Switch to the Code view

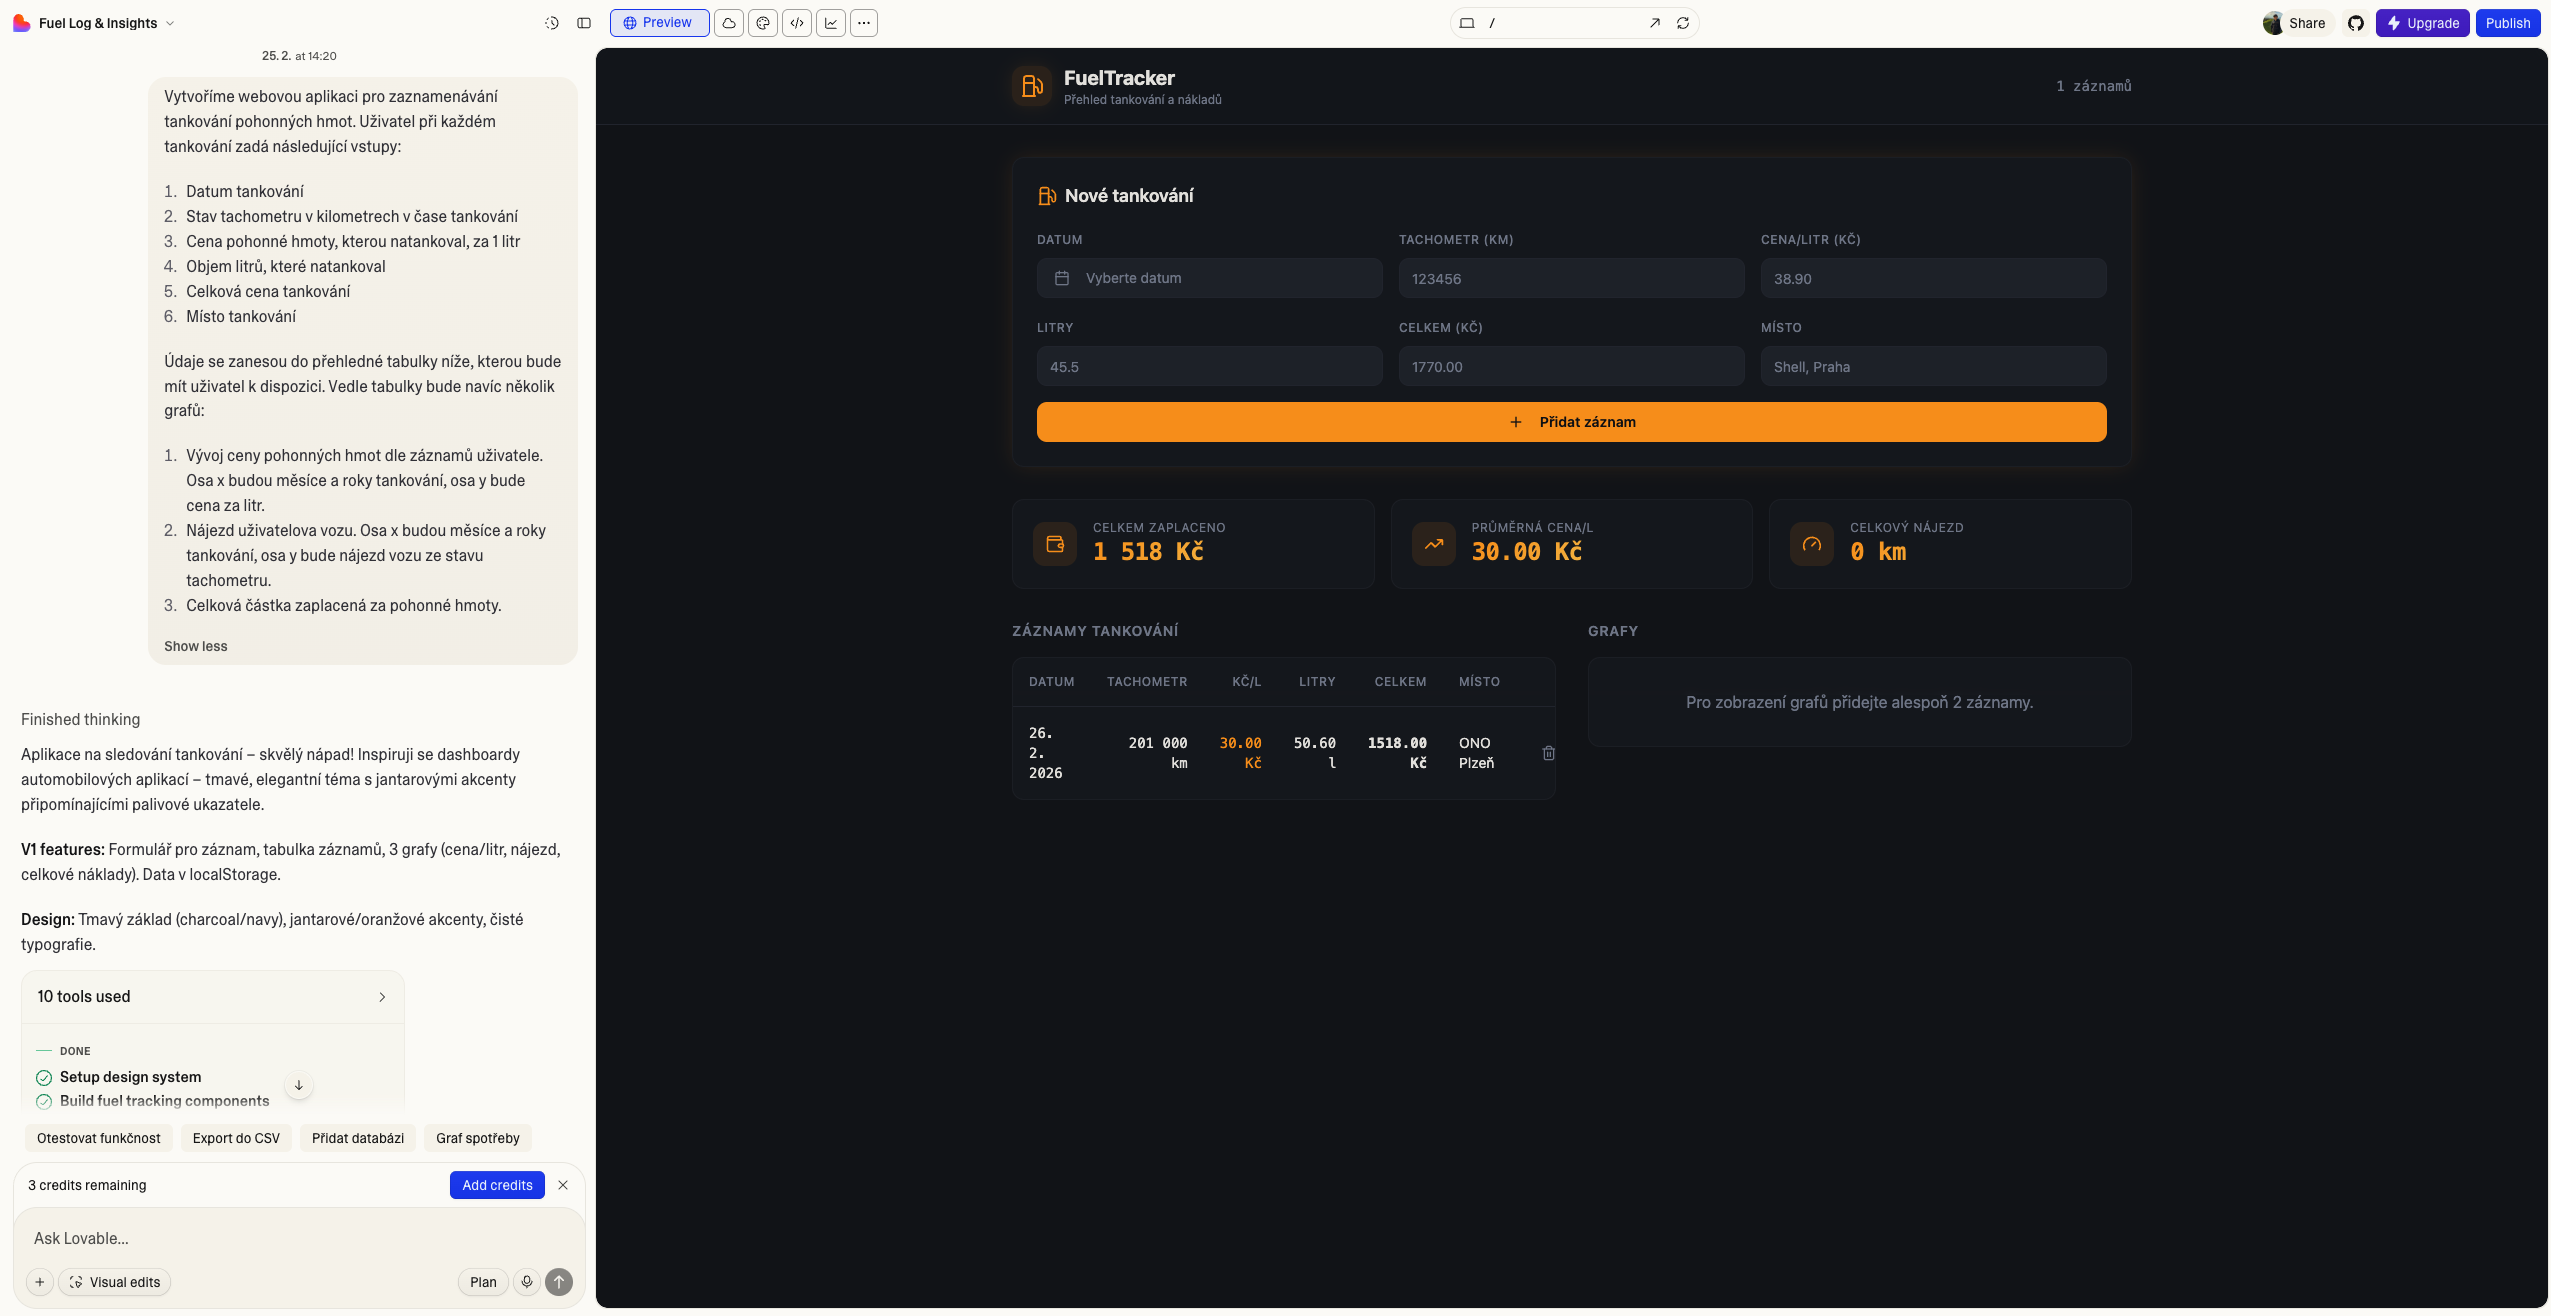797,23
